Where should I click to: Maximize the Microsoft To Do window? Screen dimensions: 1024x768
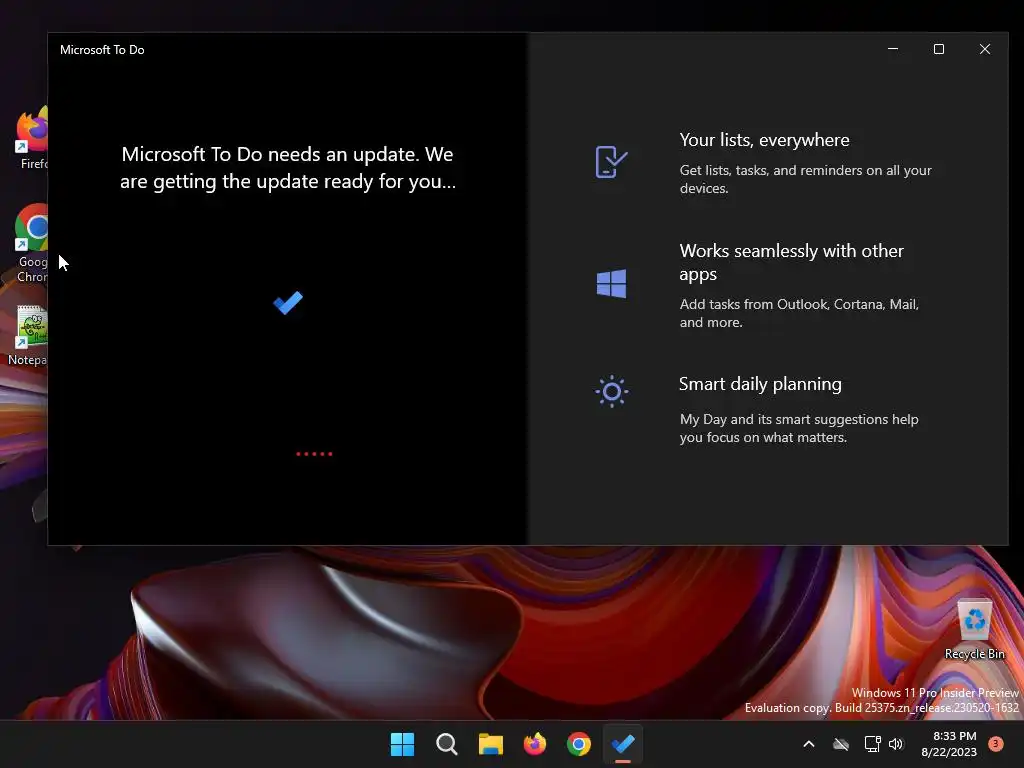[x=938, y=49]
